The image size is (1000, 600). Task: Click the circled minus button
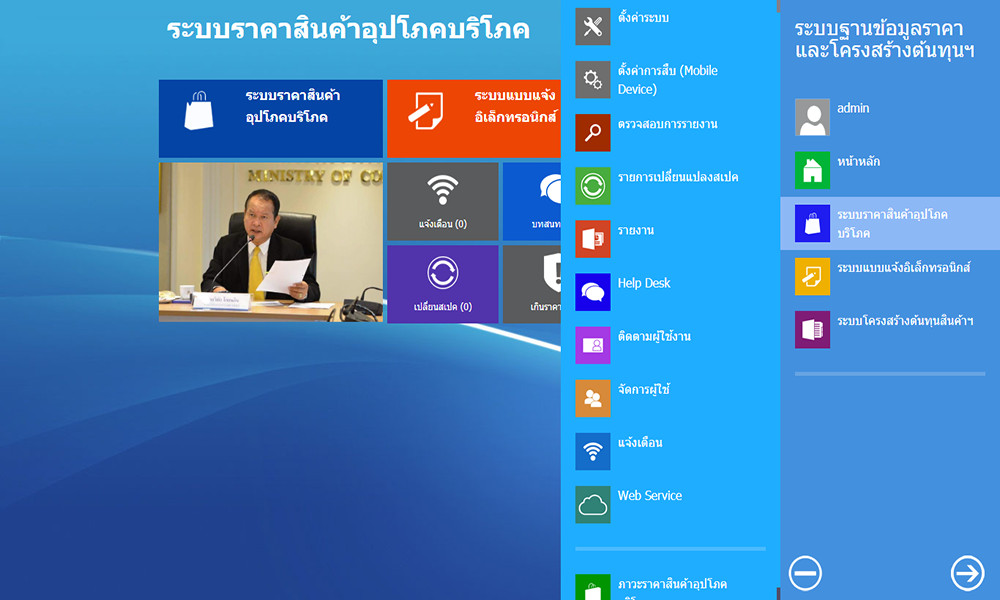[x=805, y=573]
